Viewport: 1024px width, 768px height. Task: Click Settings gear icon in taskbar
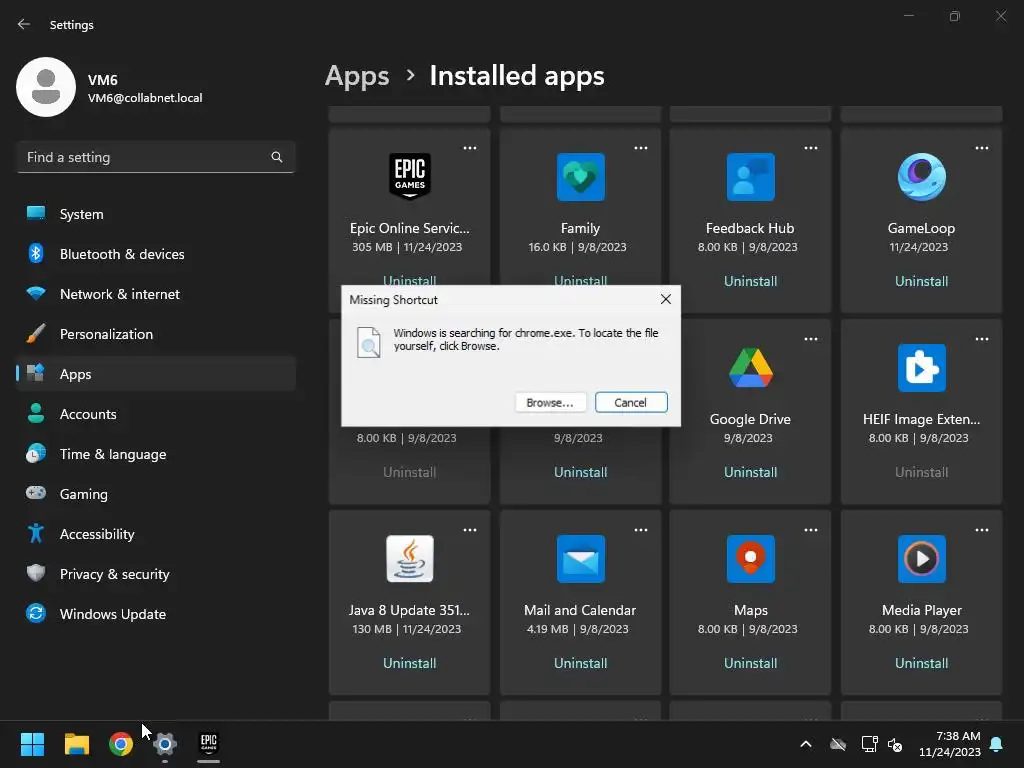[165, 743]
